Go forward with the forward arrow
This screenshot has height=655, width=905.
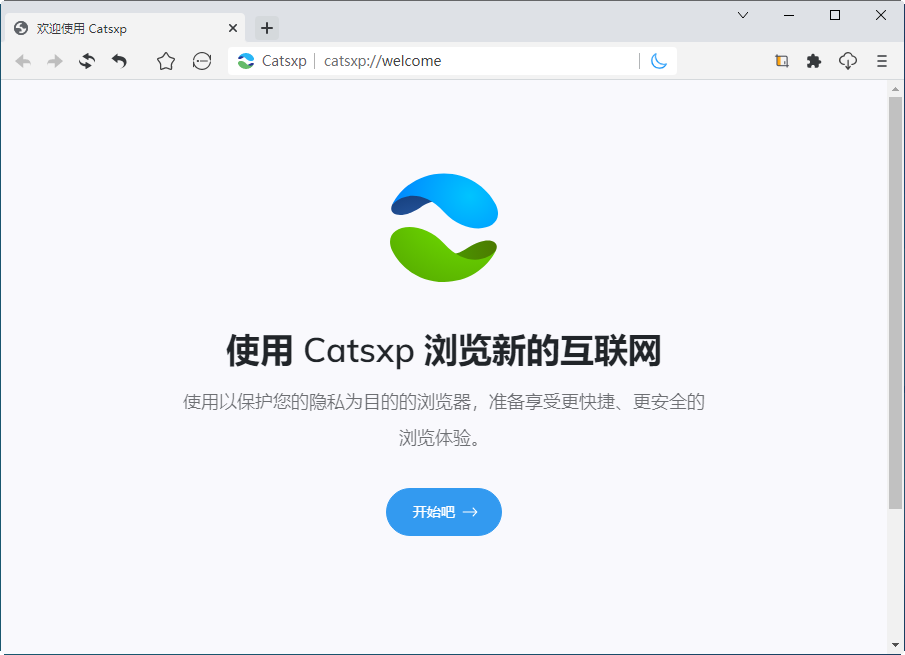[55, 61]
